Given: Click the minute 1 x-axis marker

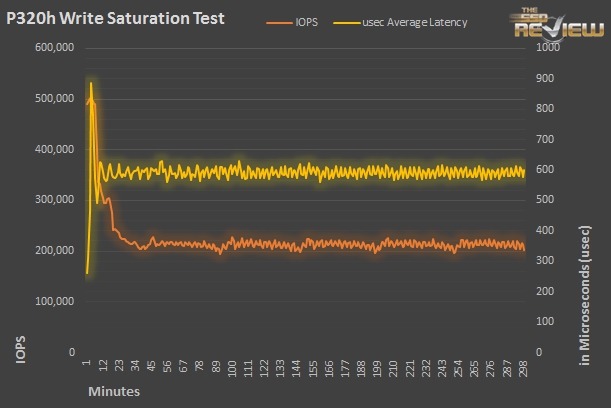Looking at the screenshot, I should pos(87,366).
